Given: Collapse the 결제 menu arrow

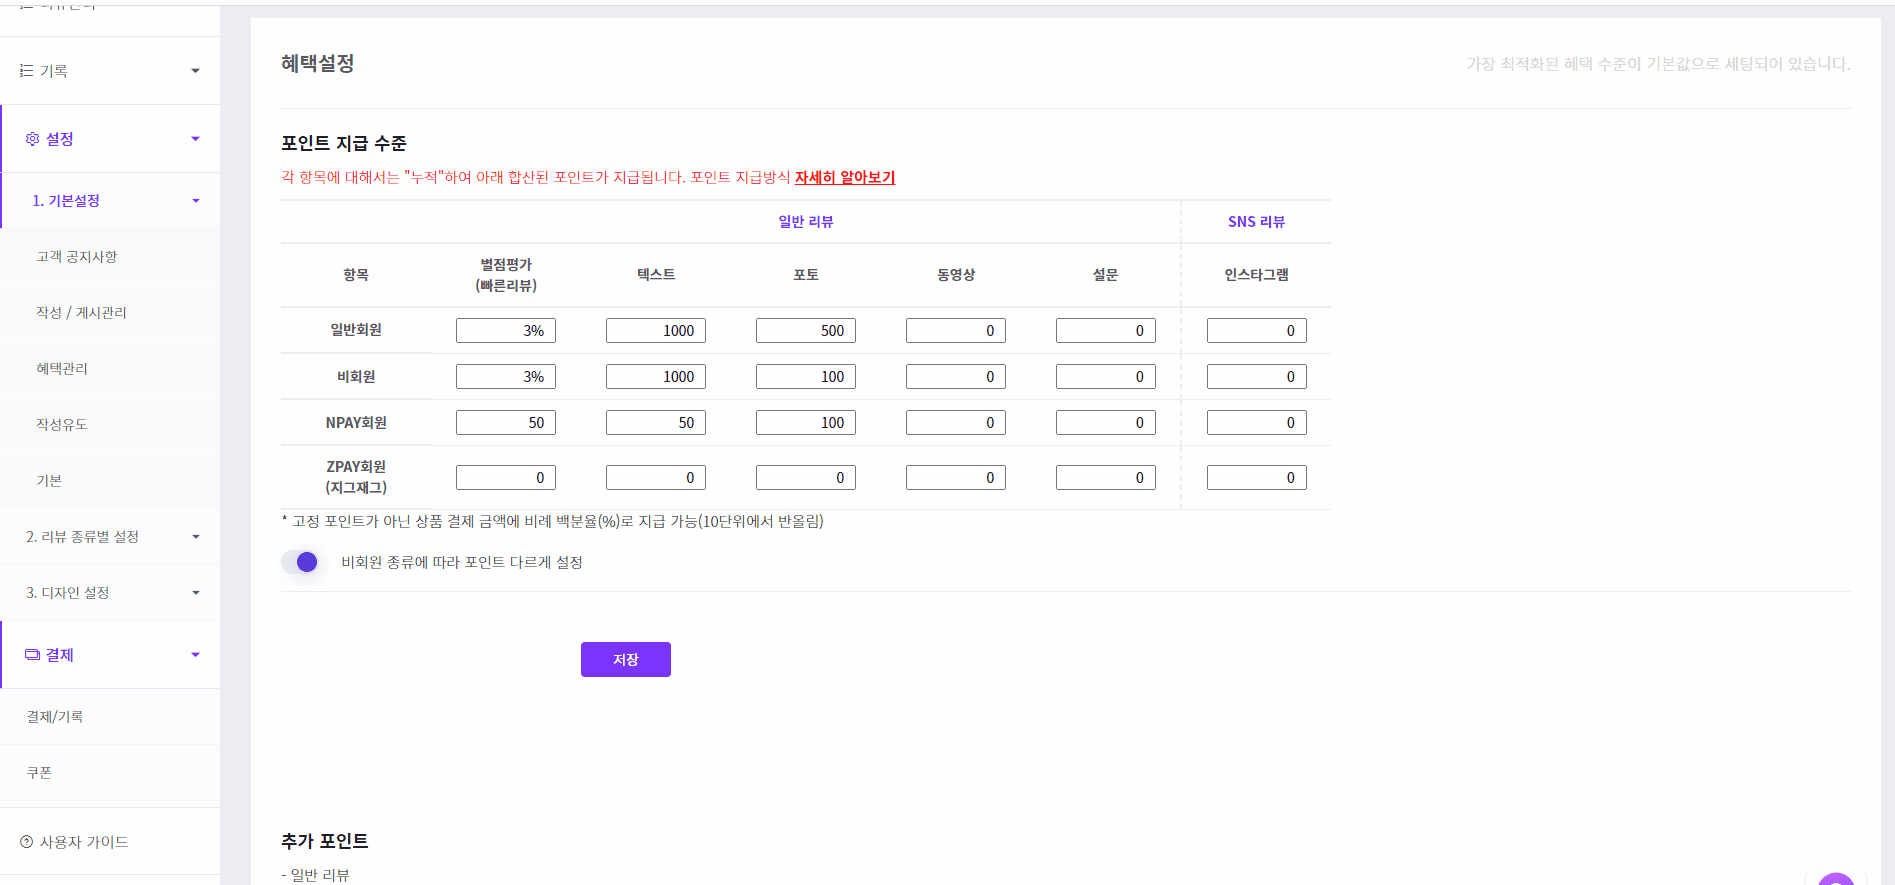Looking at the screenshot, I should click(x=195, y=655).
